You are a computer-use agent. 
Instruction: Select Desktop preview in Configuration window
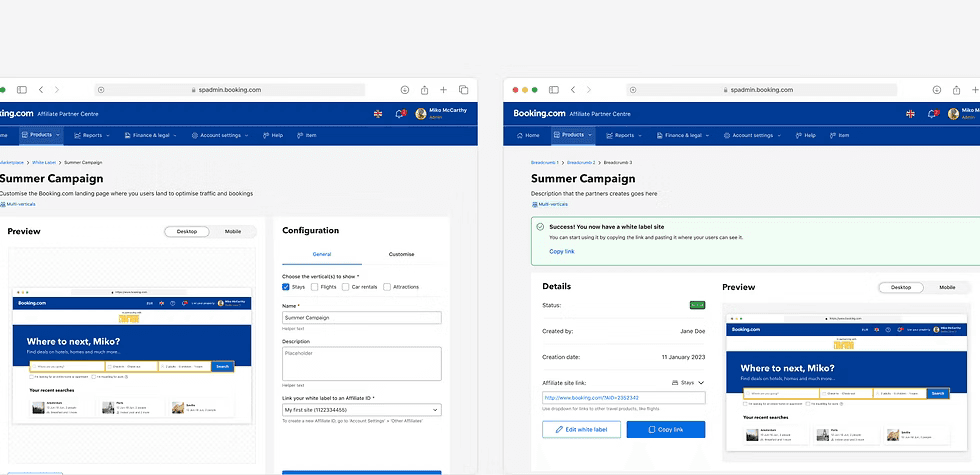pos(187,231)
